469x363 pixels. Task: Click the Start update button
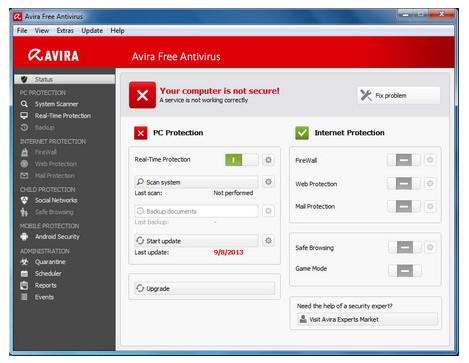pyautogui.click(x=196, y=241)
